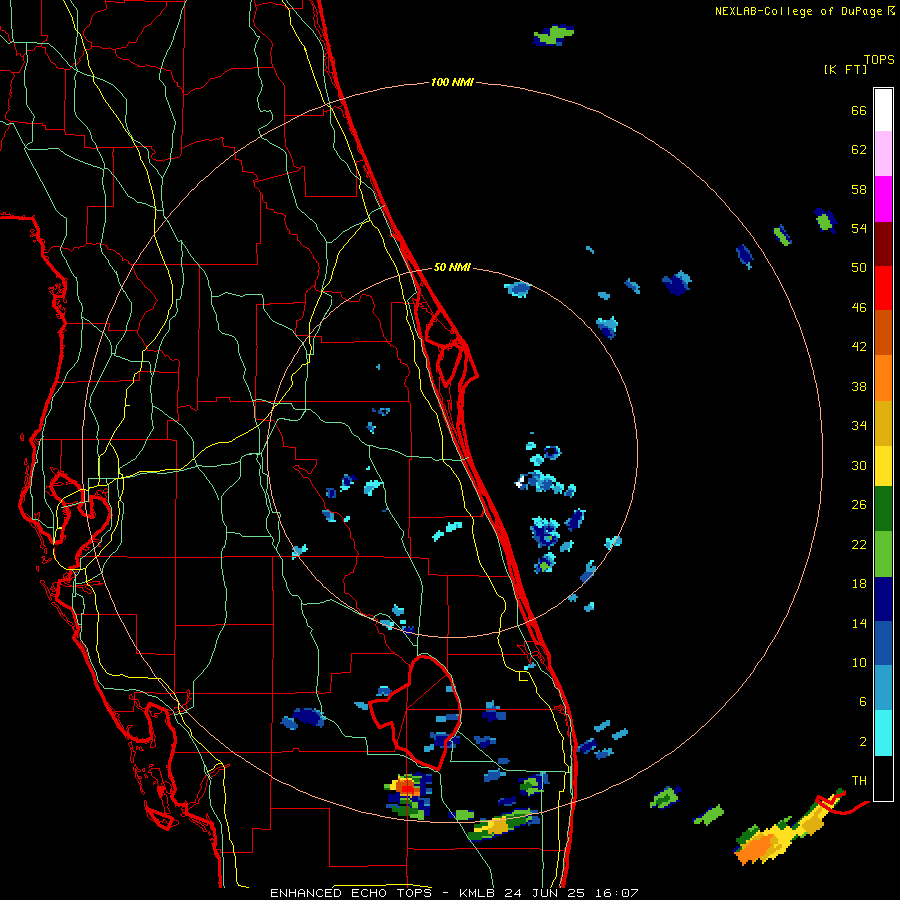The height and width of the screenshot is (900, 900).
Task: Click the 16:07 timestamp in the footer
Action: coord(616,893)
